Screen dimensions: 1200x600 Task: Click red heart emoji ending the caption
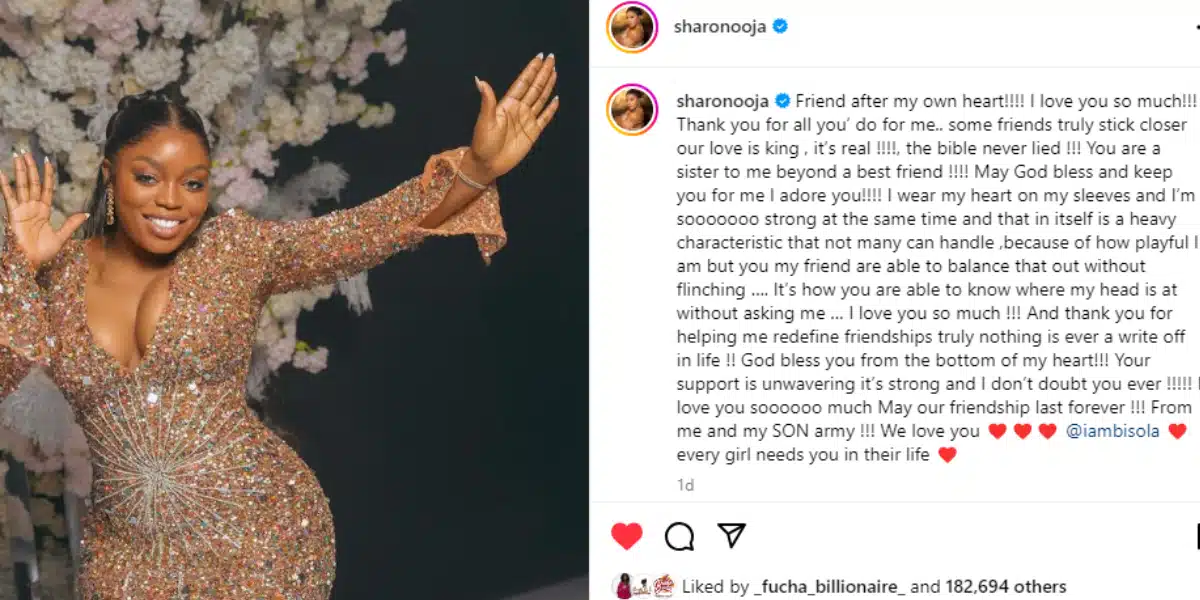tap(948, 455)
